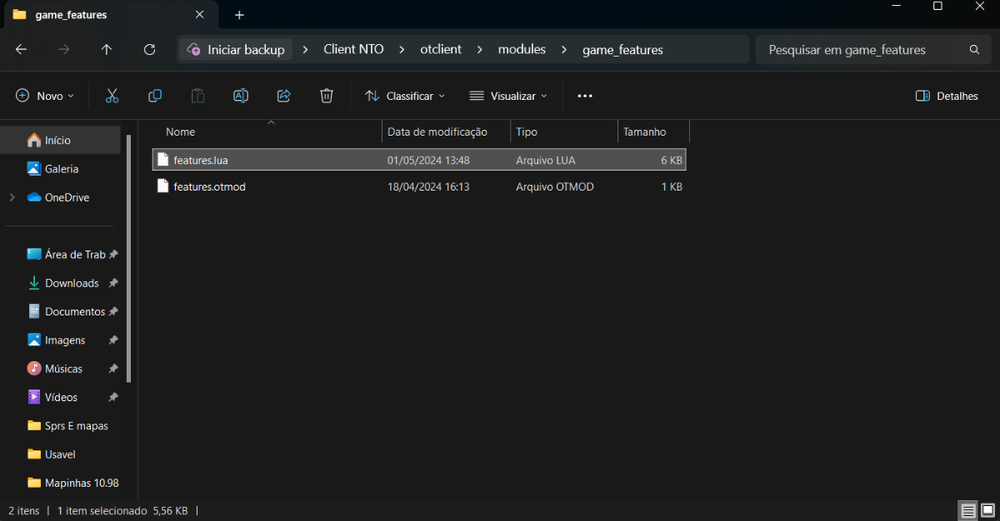Open the Novo dropdown menu
The width and height of the screenshot is (1000, 521).
point(45,96)
